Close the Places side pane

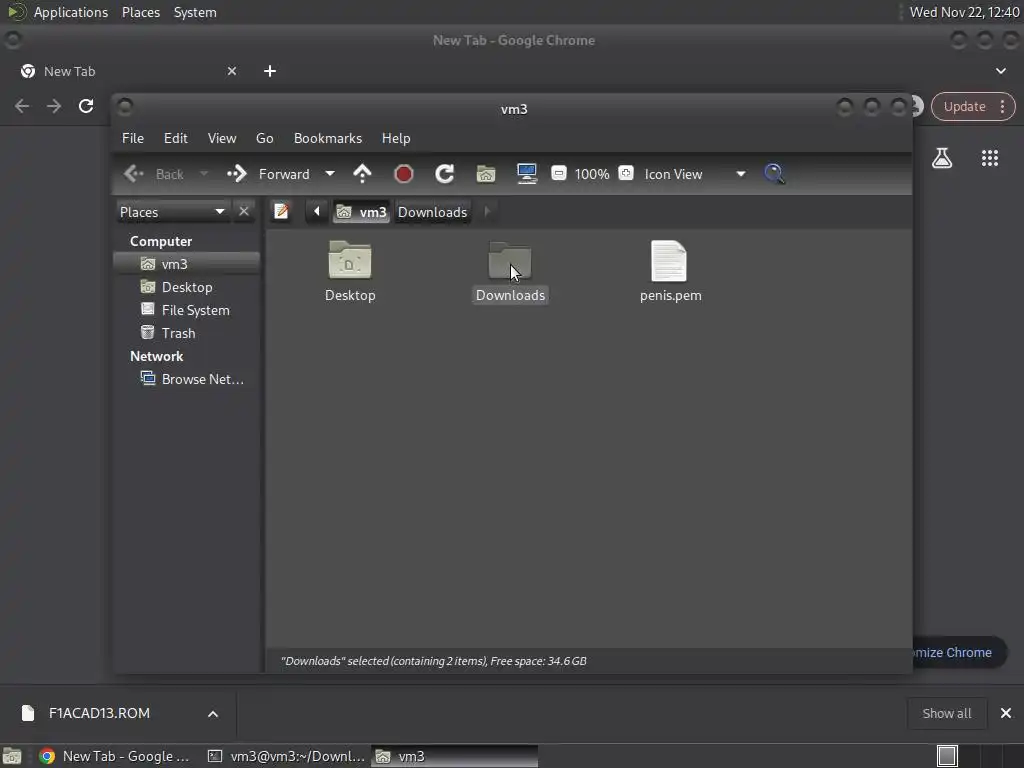pos(244,212)
